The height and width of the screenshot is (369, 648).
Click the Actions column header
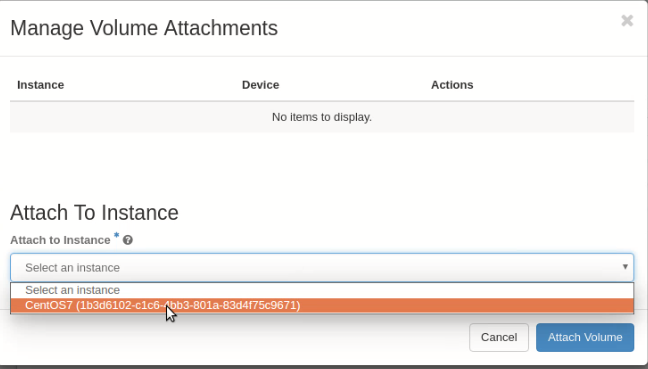452,85
